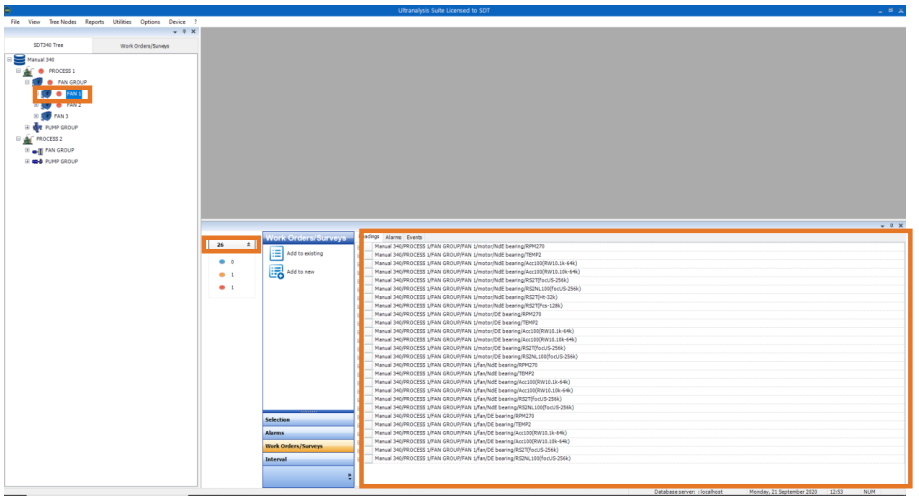Click the Add to new survey icon
The image size is (919, 501).
[x=276, y=272]
